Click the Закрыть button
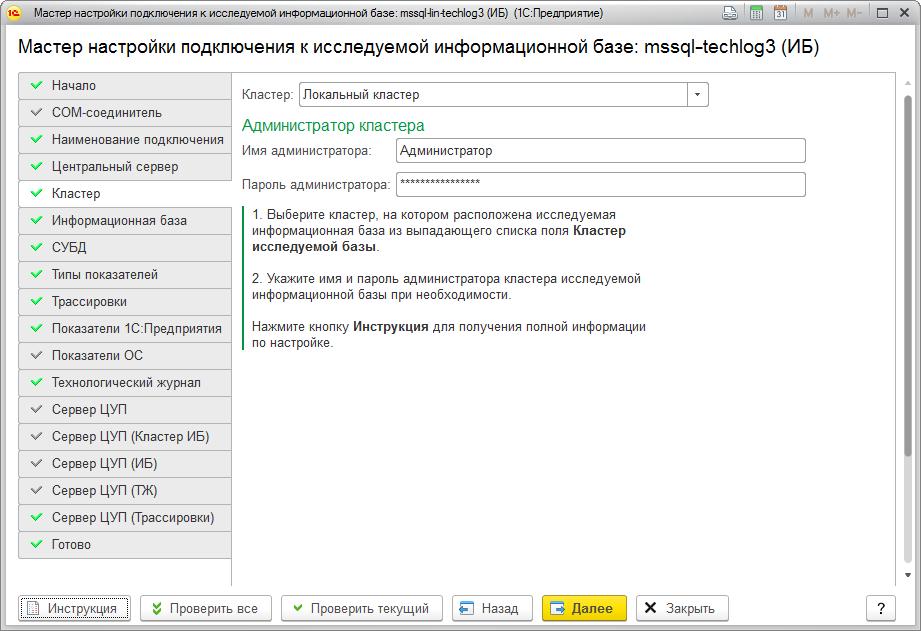This screenshot has width=921, height=631. point(682,608)
